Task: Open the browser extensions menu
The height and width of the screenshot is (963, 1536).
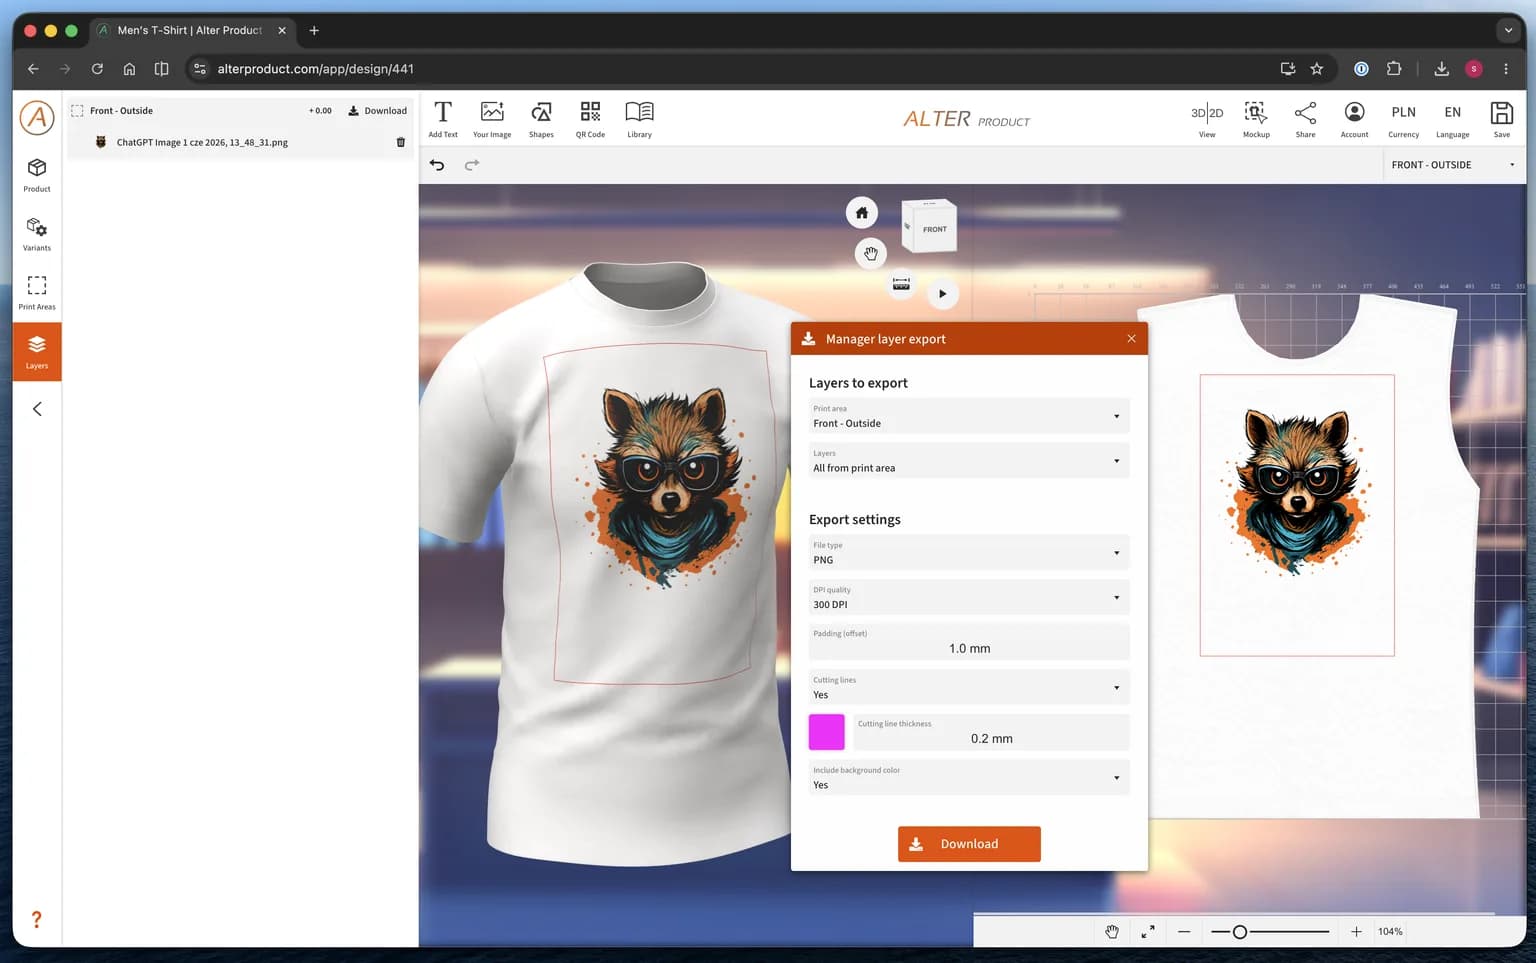Action: point(1394,69)
